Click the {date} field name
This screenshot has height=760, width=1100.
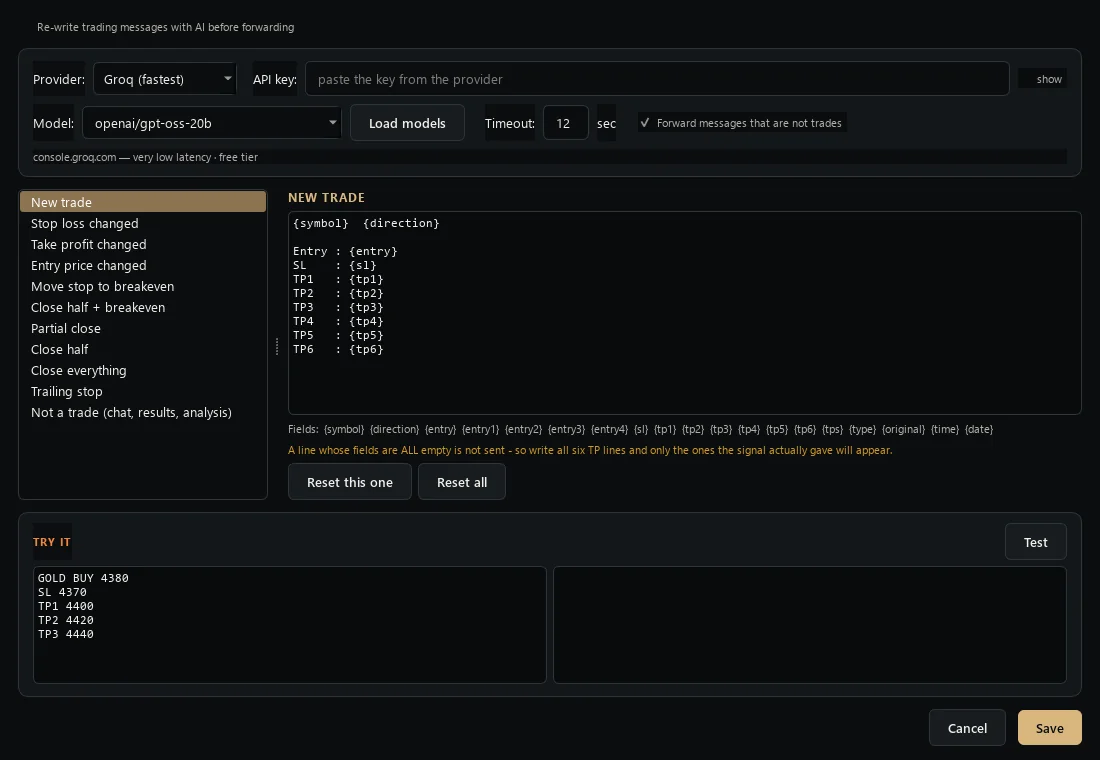[979, 429]
